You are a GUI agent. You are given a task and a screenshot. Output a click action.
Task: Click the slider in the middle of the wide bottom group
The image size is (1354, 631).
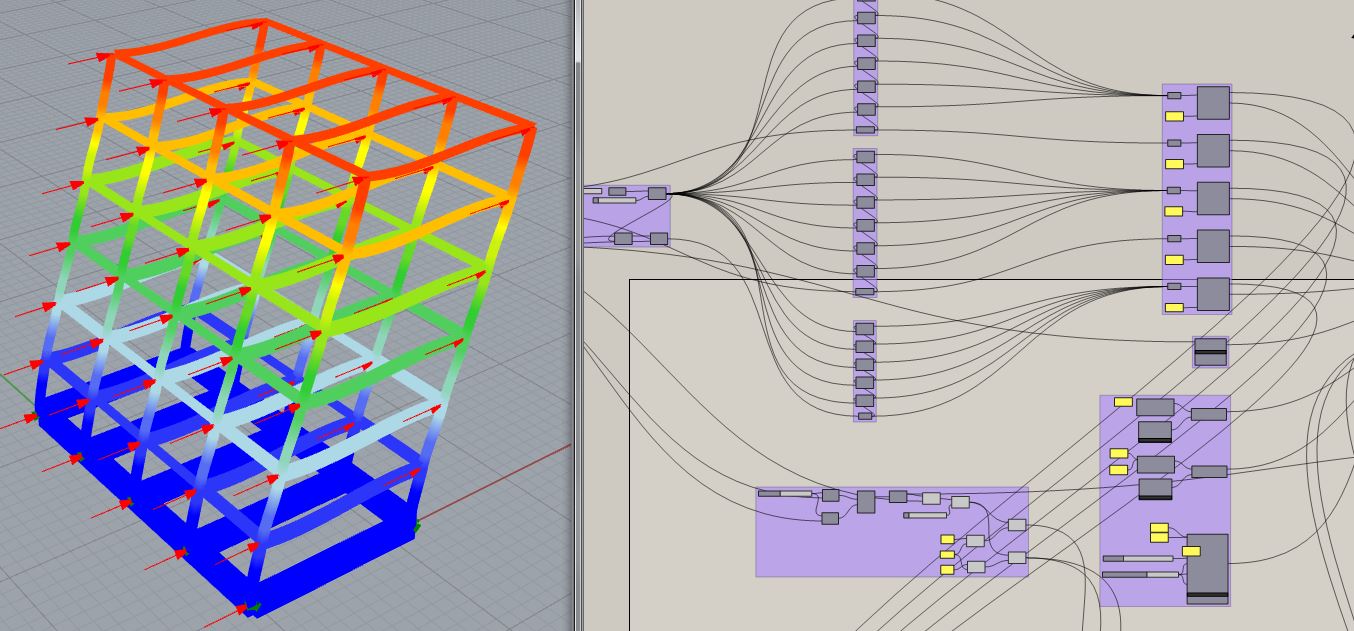(x=925, y=515)
